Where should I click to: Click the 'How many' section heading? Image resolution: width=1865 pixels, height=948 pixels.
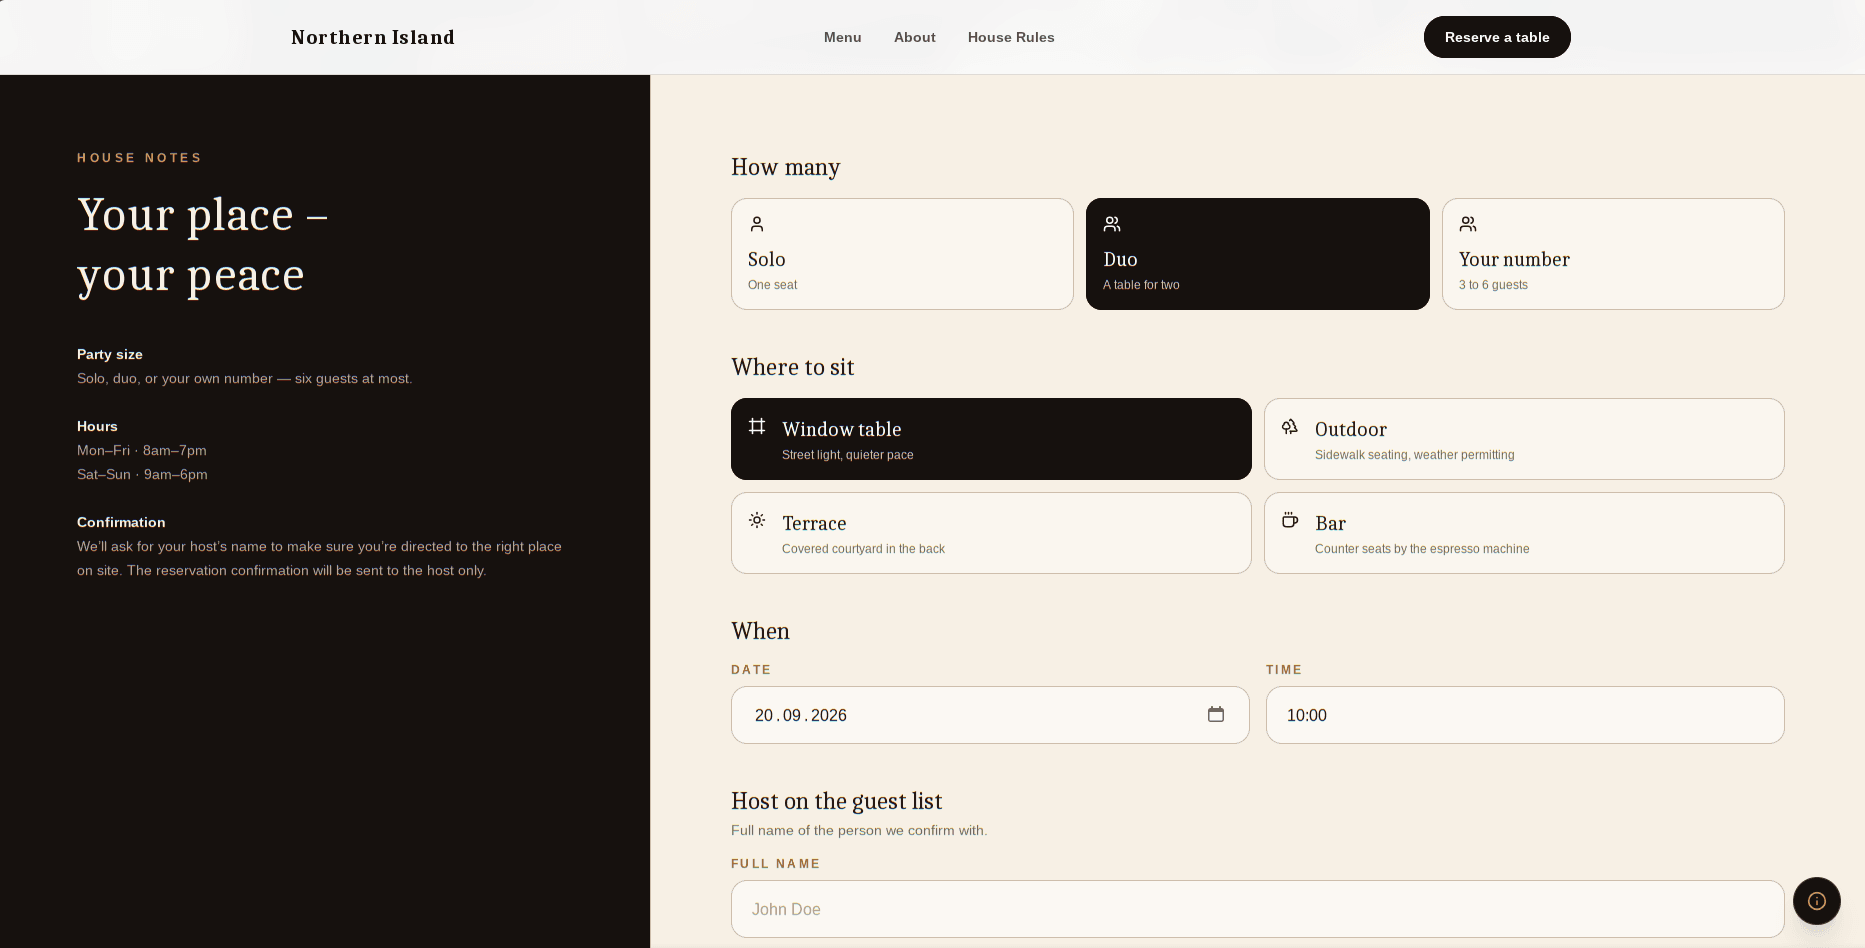[x=785, y=167]
